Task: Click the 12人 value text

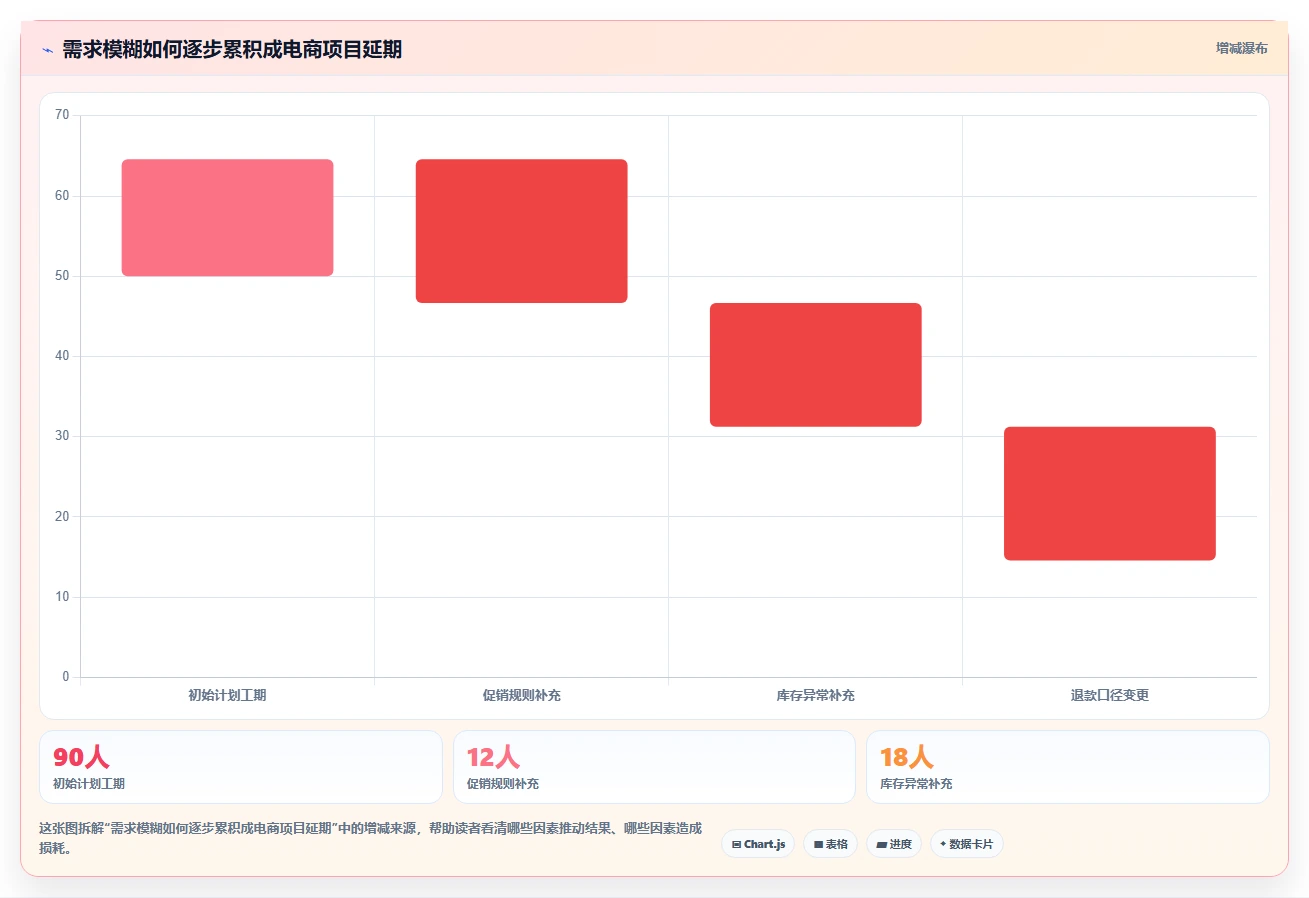Action: click(493, 757)
